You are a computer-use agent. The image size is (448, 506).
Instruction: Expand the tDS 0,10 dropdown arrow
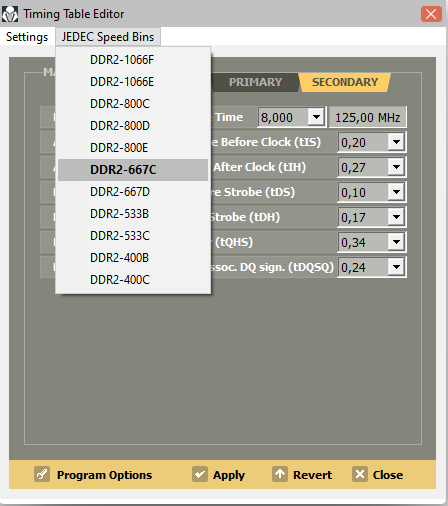click(x=396, y=192)
